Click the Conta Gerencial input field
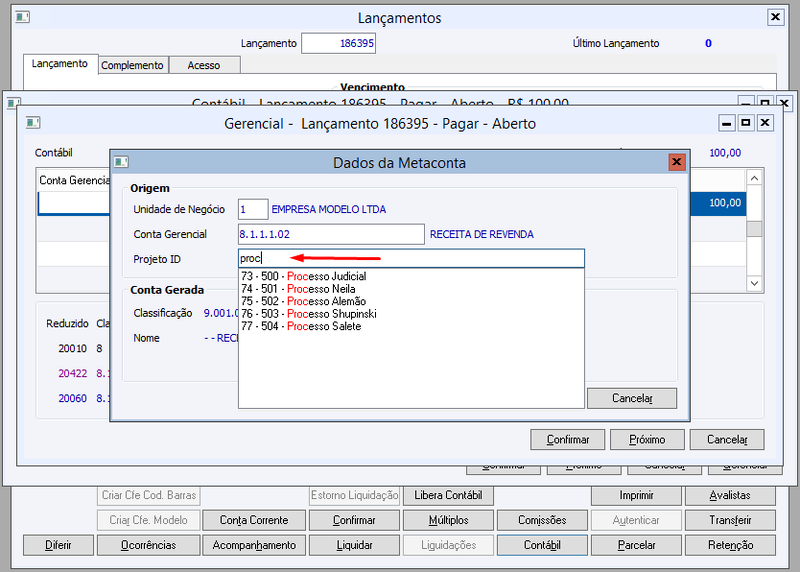Image resolution: width=800 pixels, height=572 pixels. [331, 234]
